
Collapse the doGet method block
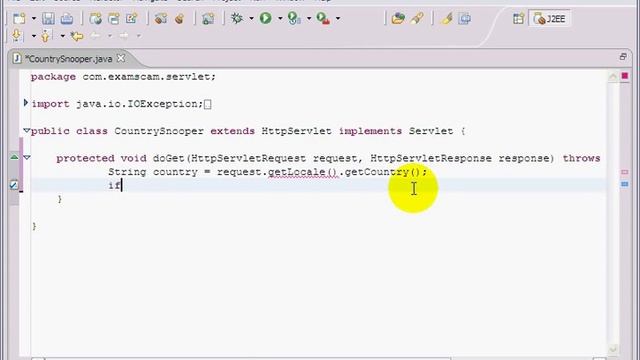[x=27, y=158]
